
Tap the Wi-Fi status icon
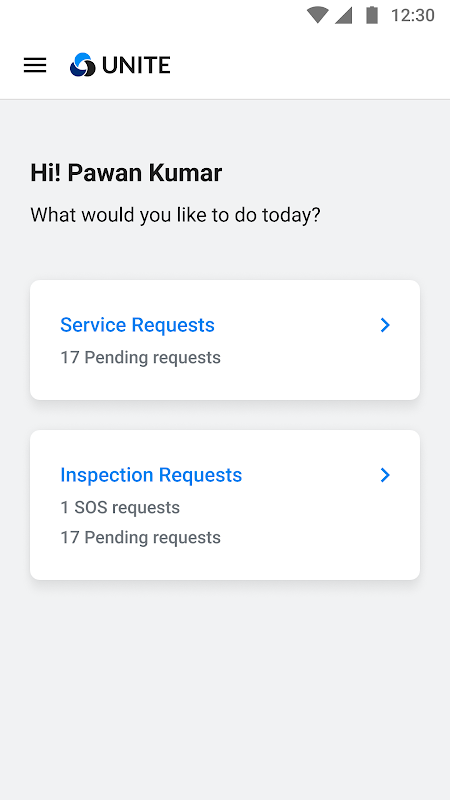click(x=317, y=15)
